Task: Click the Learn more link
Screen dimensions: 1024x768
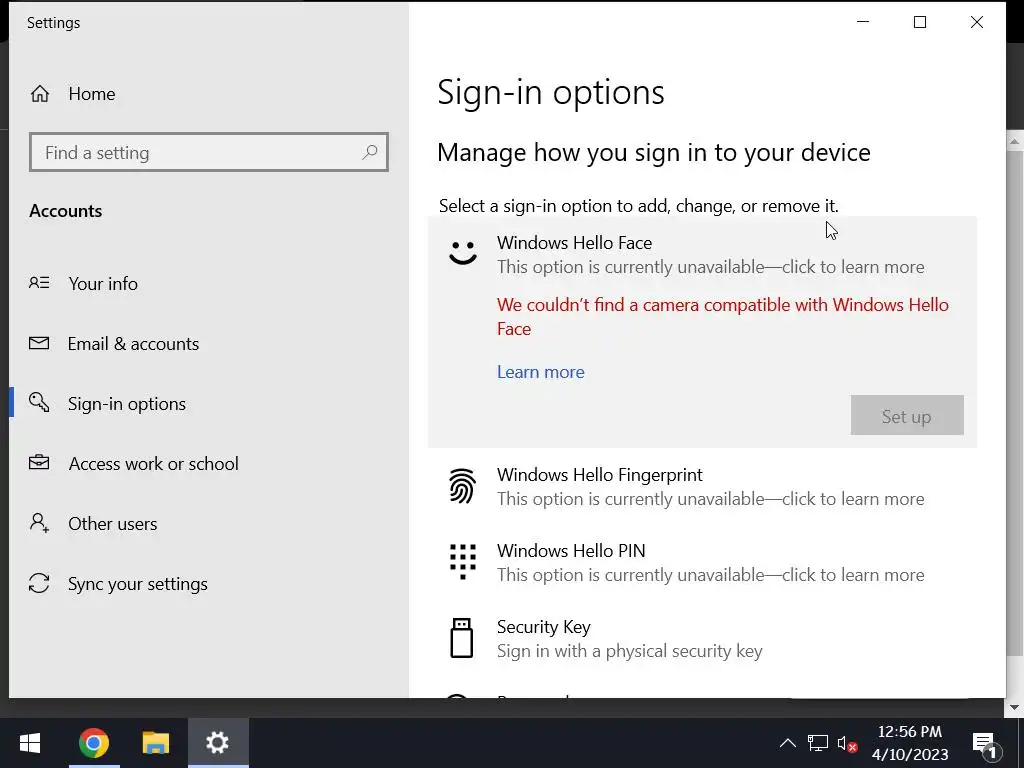Action: pyautogui.click(x=541, y=372)
